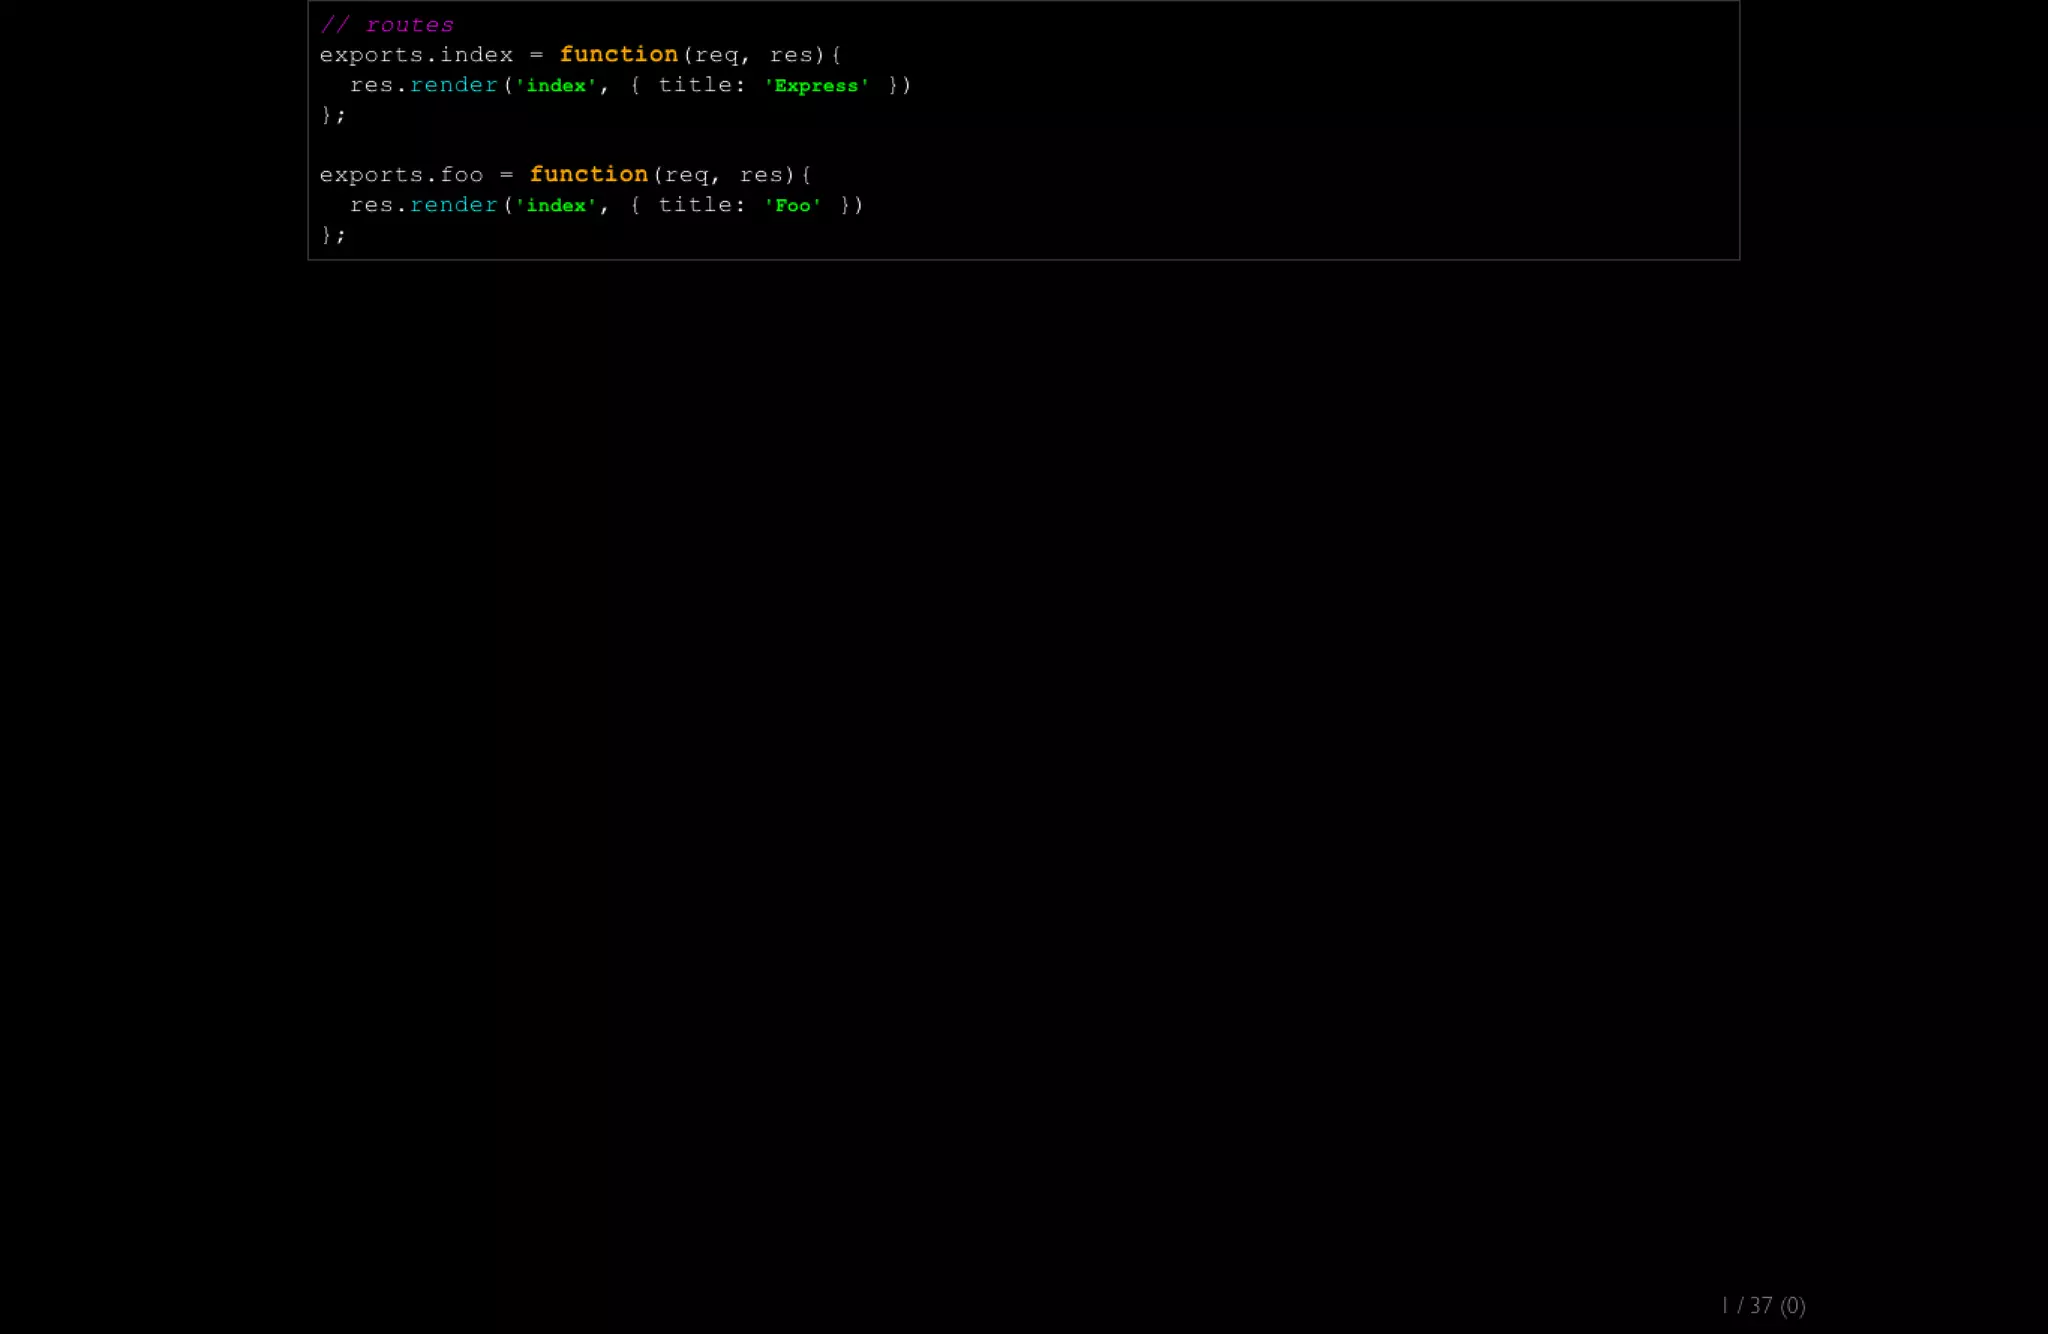Click '(req, res)' of exports.foo function
This screenshot has height=1334, width=2048.
[x=724, y=175]
